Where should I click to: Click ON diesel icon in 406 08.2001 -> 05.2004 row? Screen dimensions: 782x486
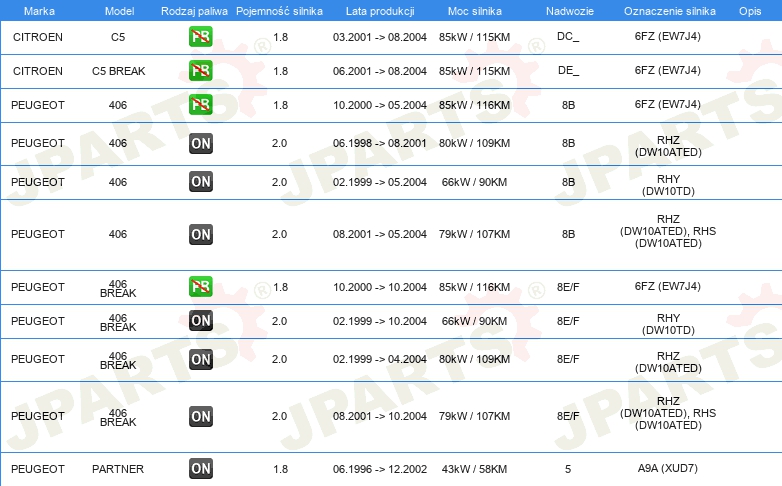pyautogui.click(x=201, y=235)
